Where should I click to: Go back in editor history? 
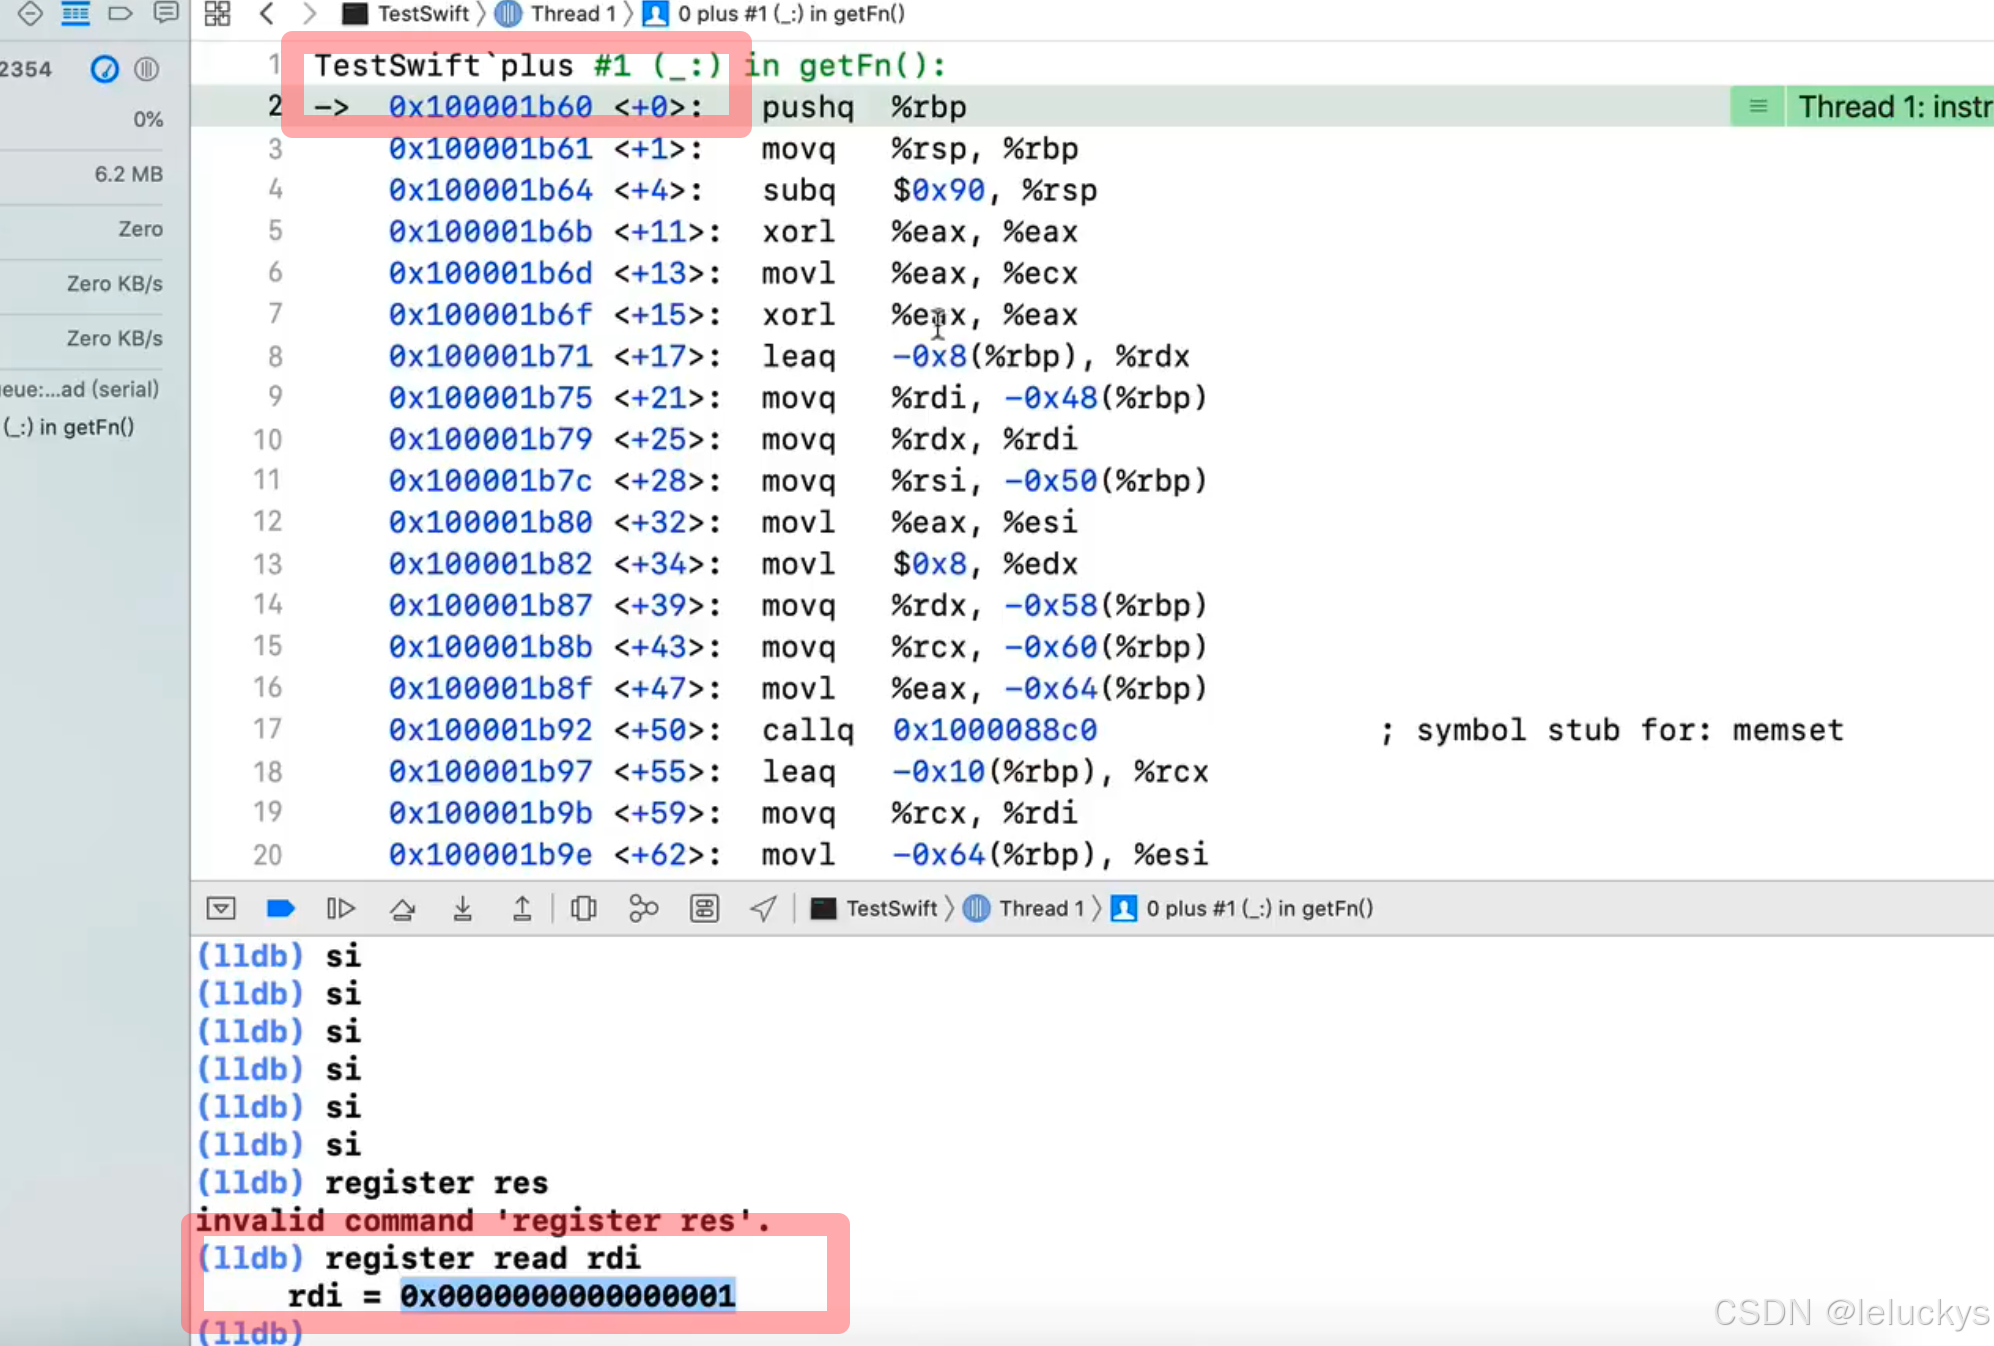(266, 14)
